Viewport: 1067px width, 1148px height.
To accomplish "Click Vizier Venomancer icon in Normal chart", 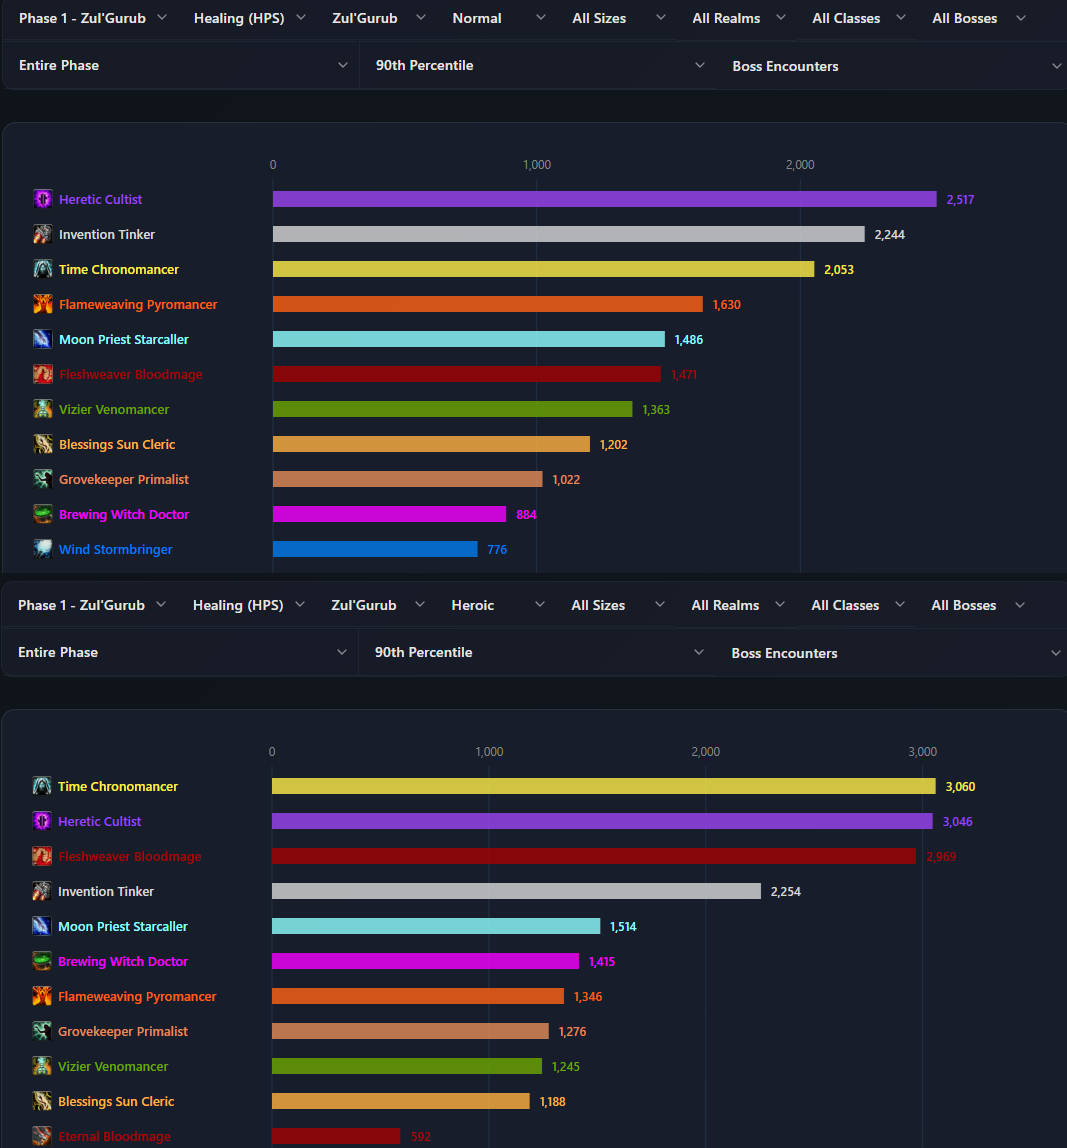I will tap(42, 409).
